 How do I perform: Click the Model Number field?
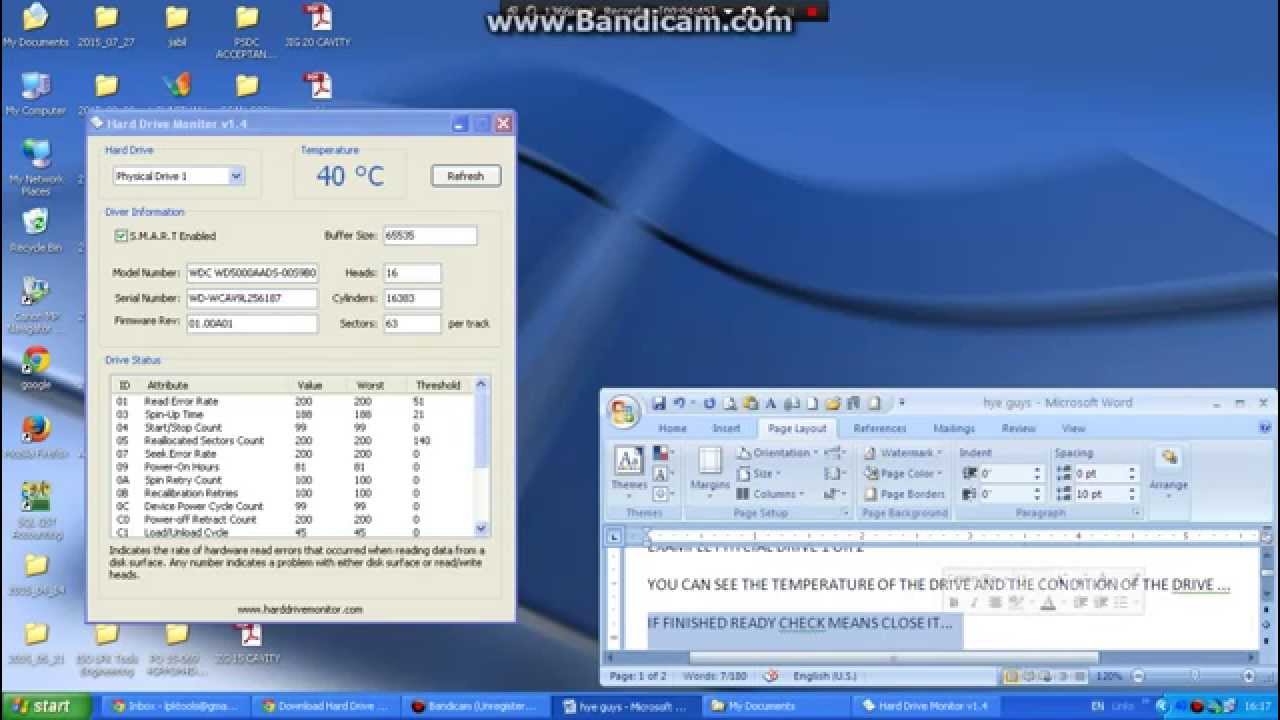pos(252,273)
